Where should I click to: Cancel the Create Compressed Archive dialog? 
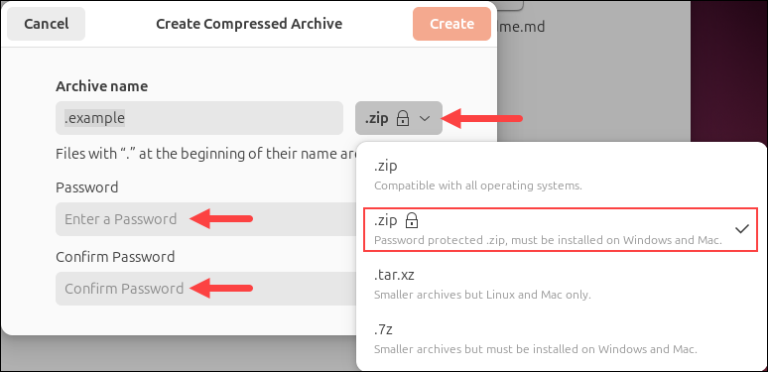tap(46, 23)
